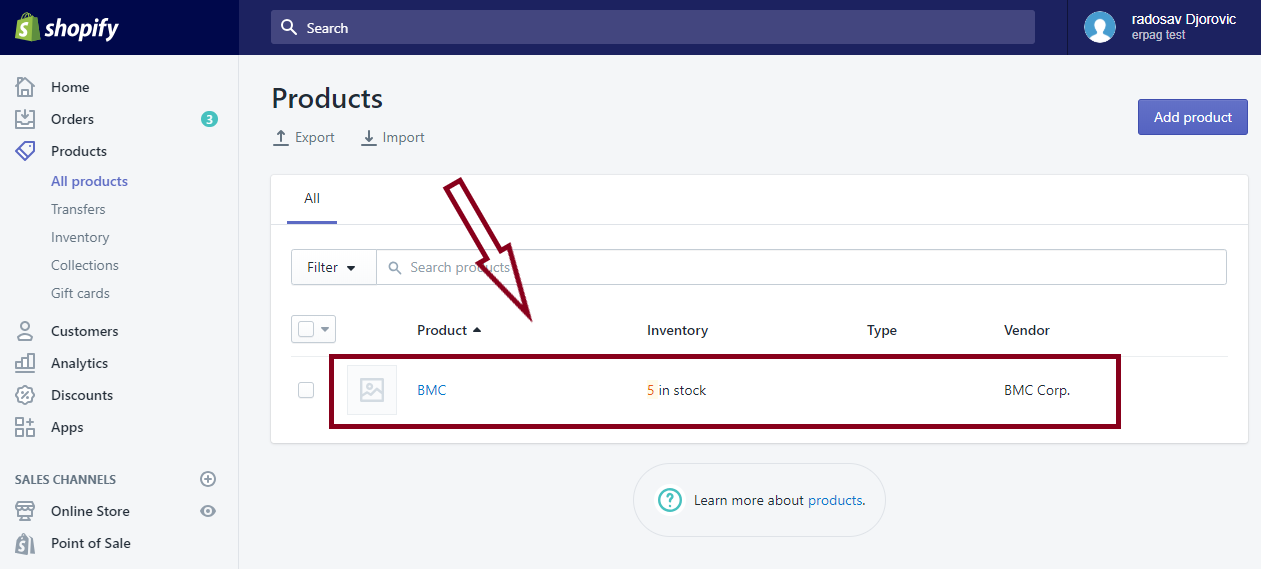Open Home from sidebar icon
The height and width of the screenshot is (569, 1261).
[25, 87]
